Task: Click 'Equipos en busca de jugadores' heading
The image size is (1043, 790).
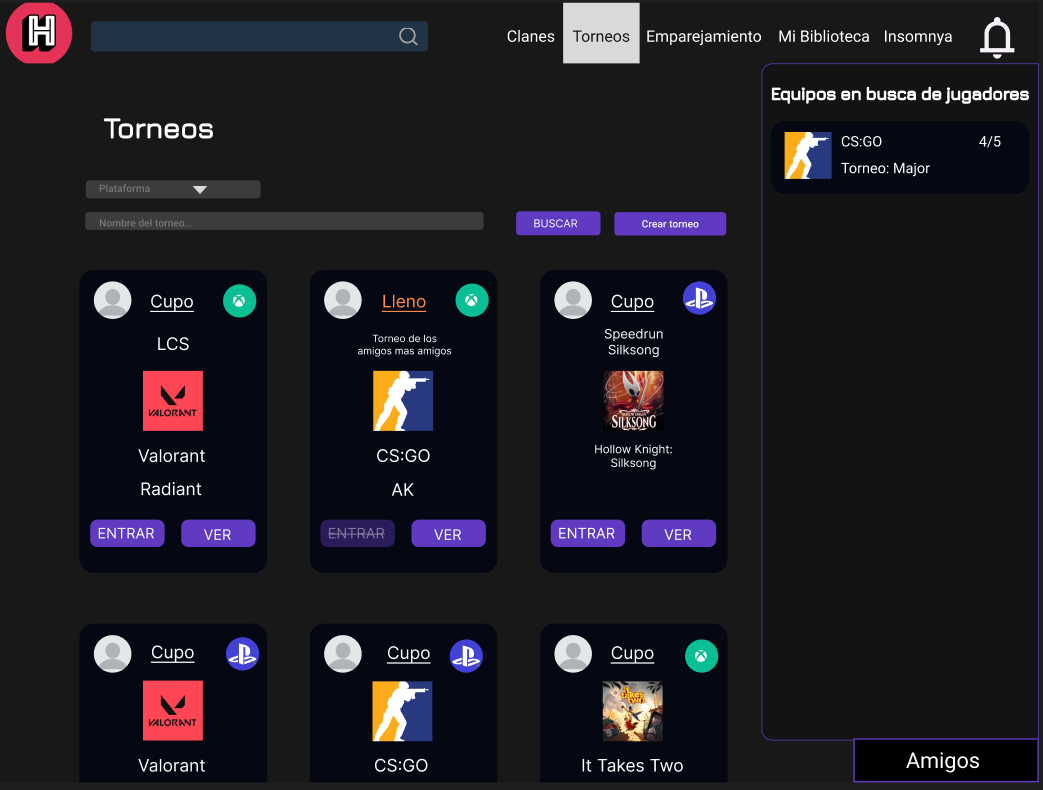Action: coord(899,94)
